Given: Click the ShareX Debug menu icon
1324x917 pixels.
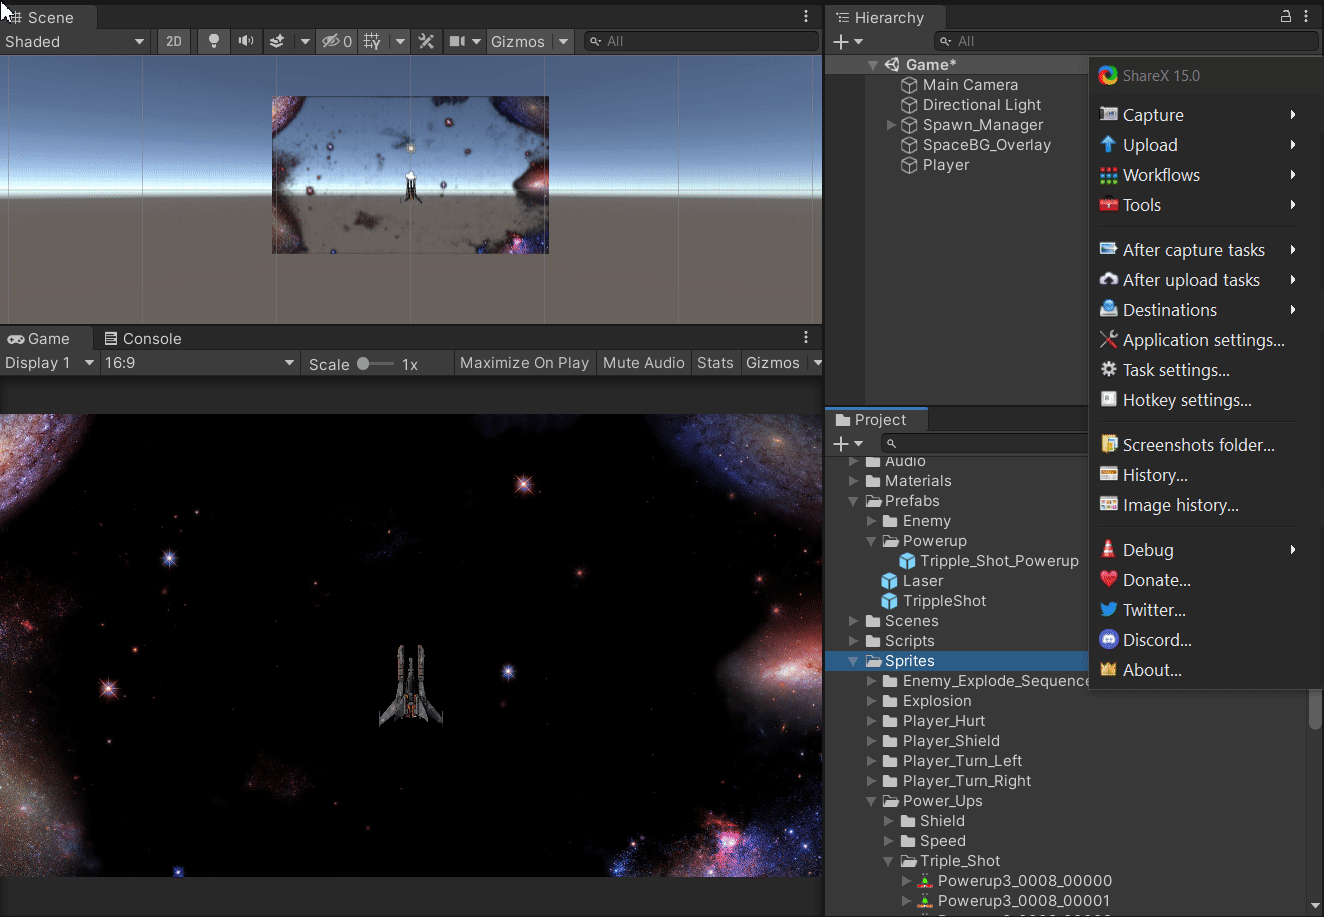Looking at the screenshot, I should (x=1108, y=549).
